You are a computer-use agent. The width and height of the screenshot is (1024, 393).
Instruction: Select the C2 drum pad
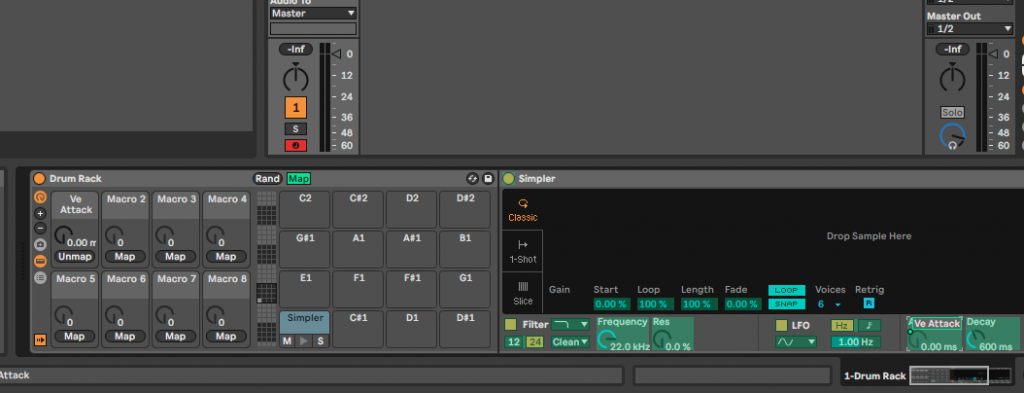305,210
